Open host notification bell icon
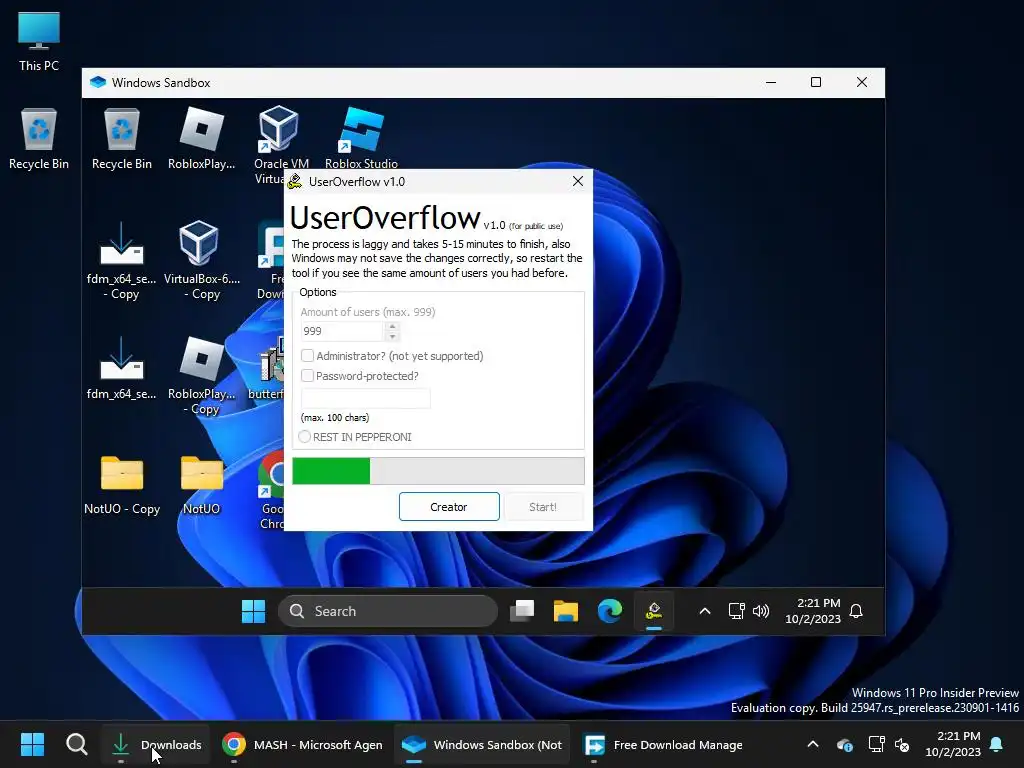Viewport: 1024px width, 768px height. [997, 744]
